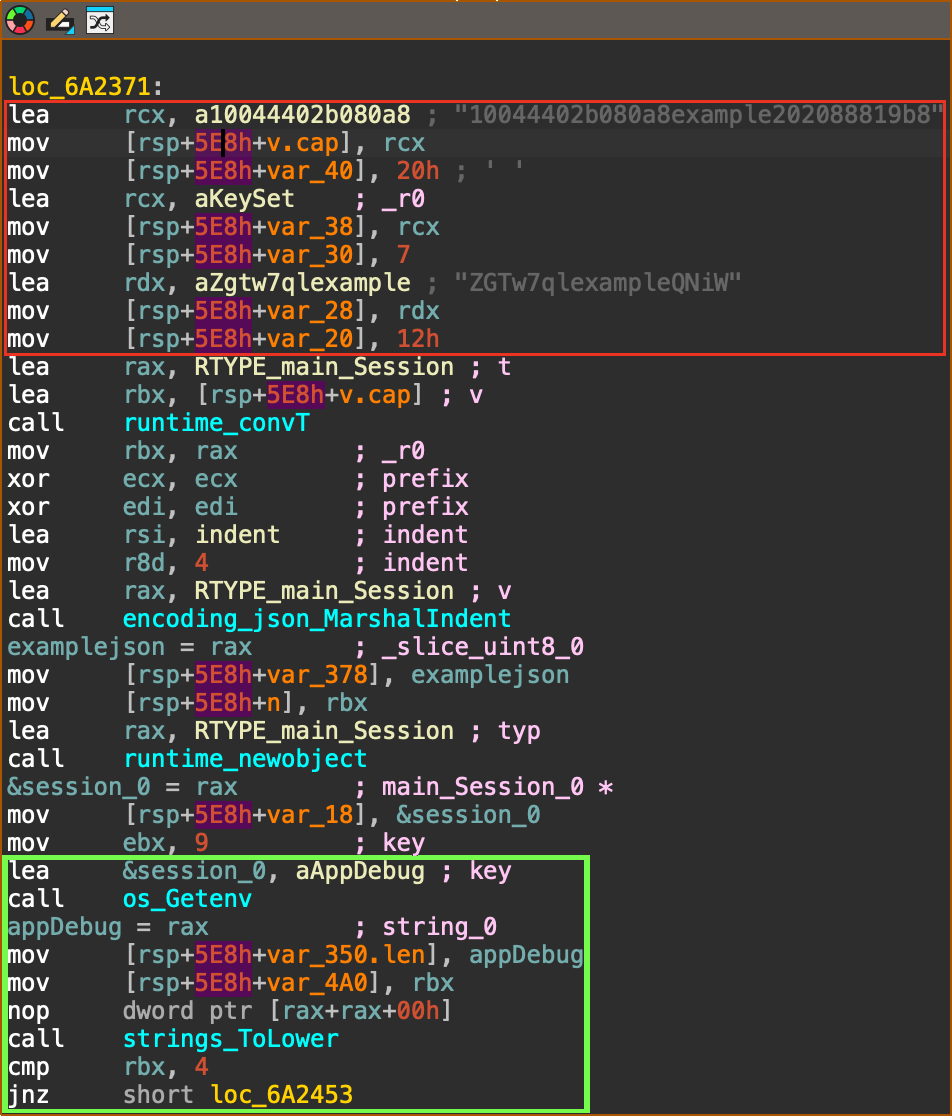Select the os_Getenv call target
This screenshot has height=1116, width=952.
click(187, 899)
